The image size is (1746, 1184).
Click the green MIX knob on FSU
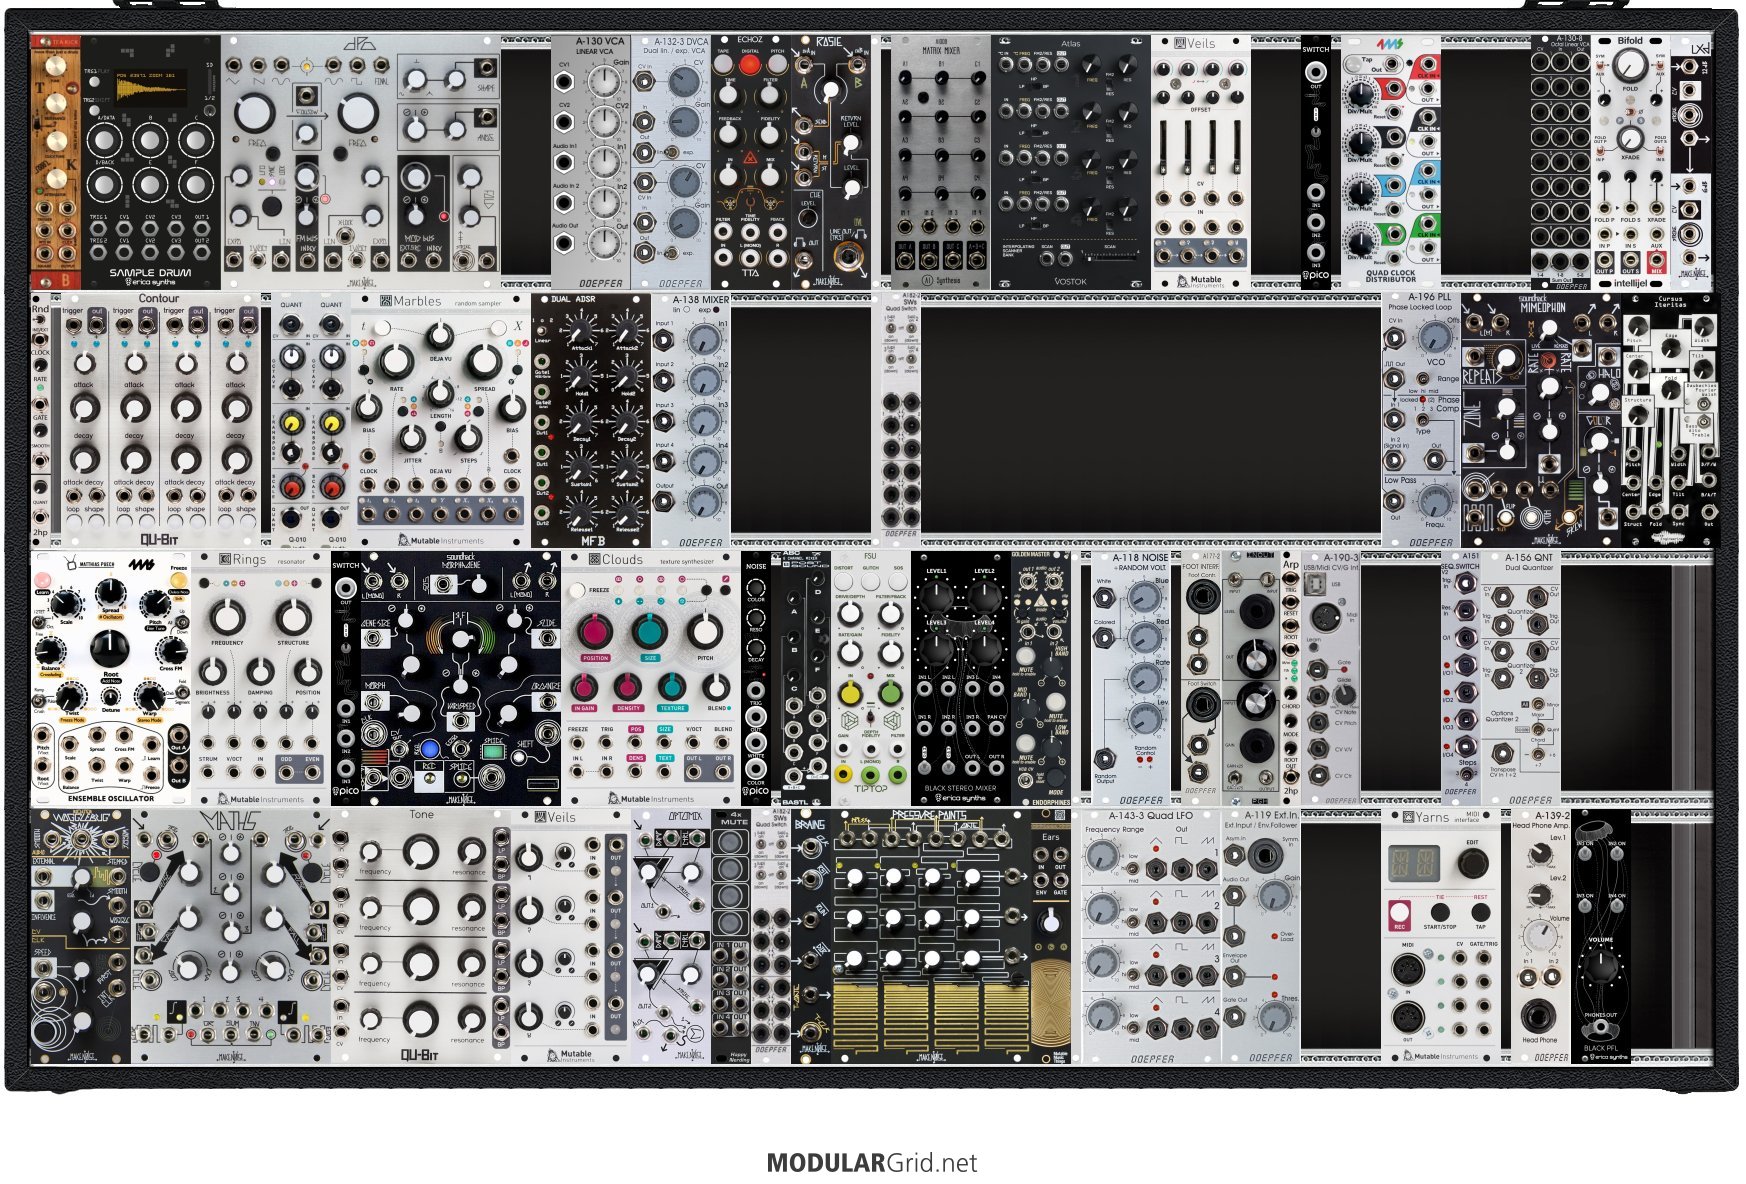coord(889,694)
